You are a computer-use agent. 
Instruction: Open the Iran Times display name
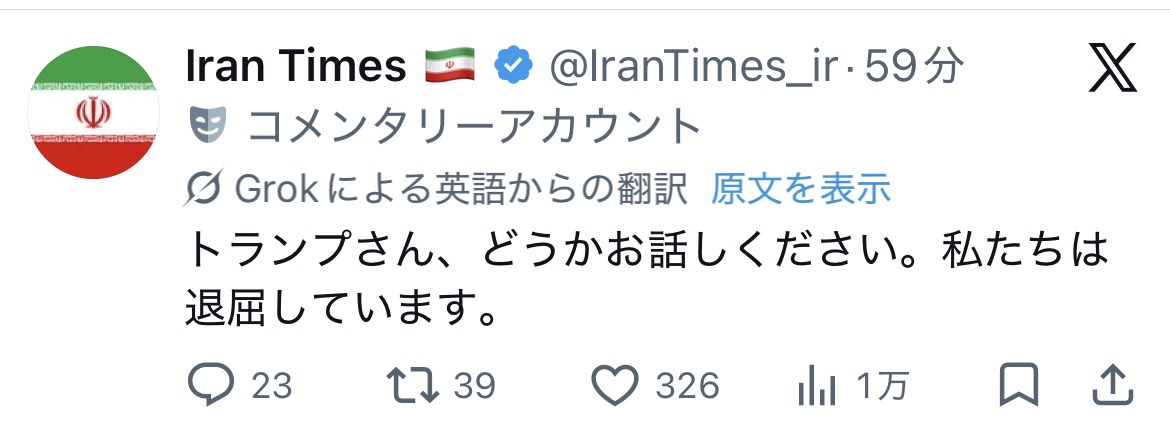click(x=296, y=68)
